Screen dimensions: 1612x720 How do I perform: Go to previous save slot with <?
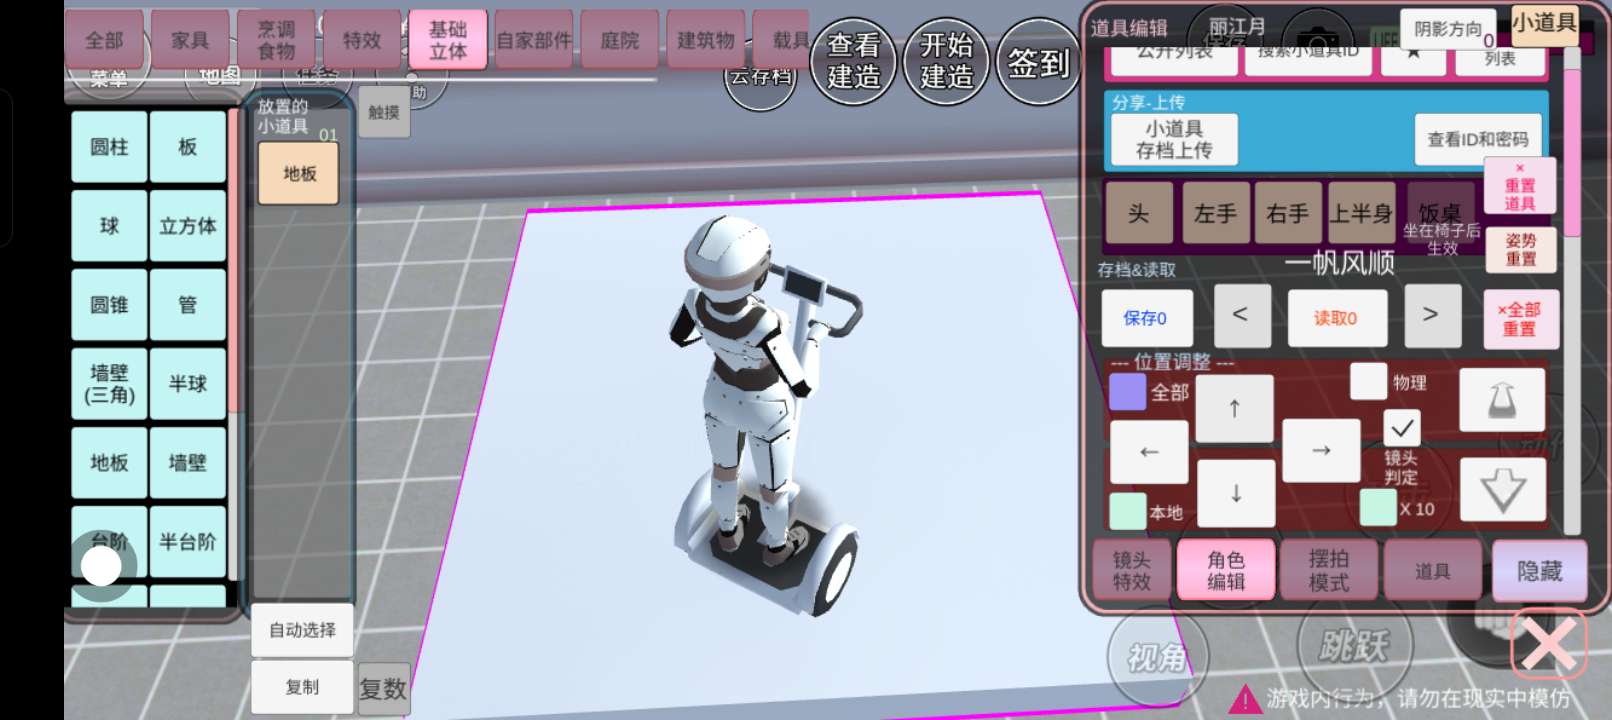(1240, 315)
